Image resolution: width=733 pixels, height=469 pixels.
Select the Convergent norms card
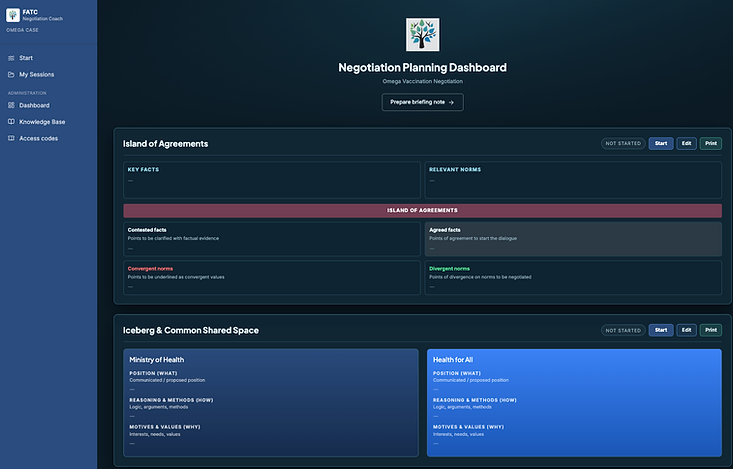[x=272, y=278]
